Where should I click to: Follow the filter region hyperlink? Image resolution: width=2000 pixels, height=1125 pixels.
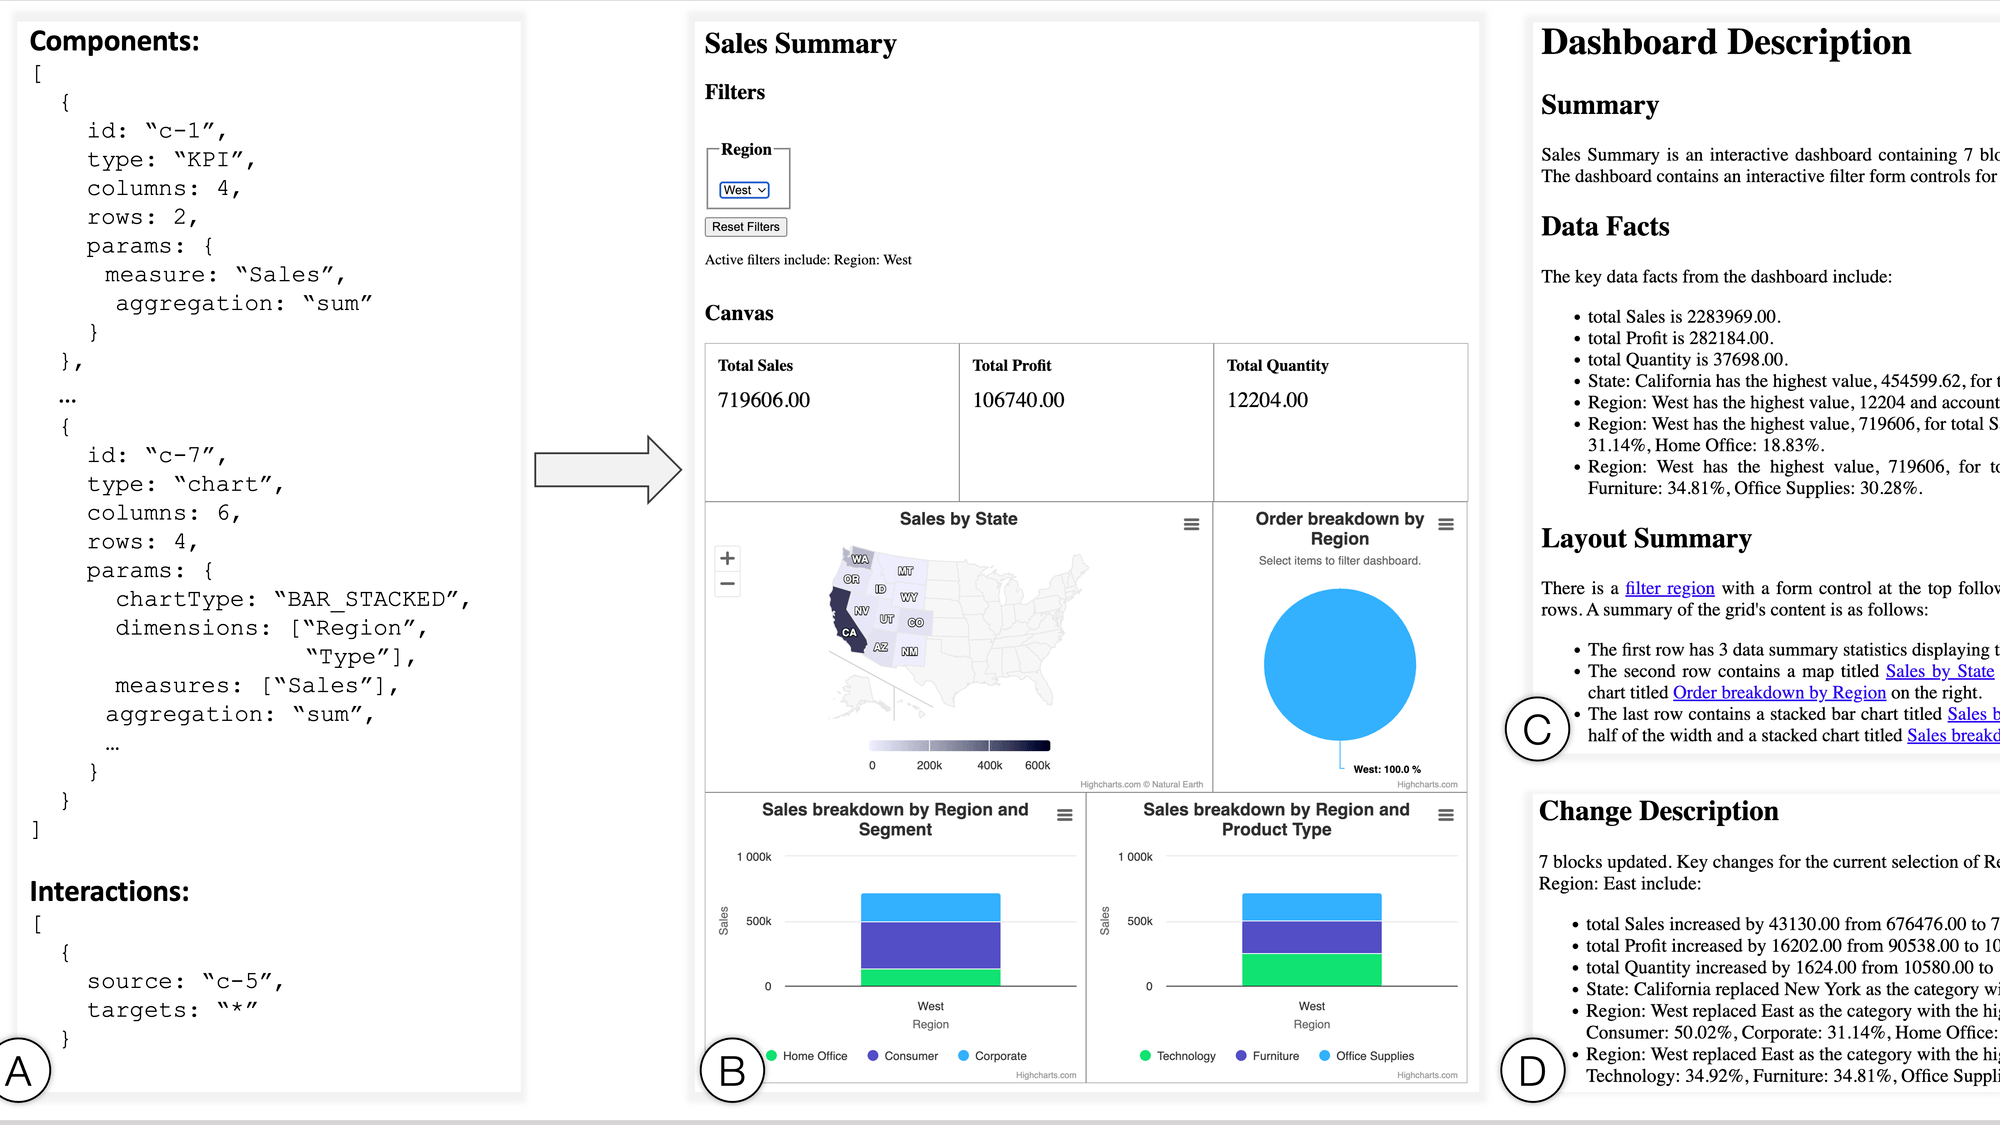[1670, 588]
